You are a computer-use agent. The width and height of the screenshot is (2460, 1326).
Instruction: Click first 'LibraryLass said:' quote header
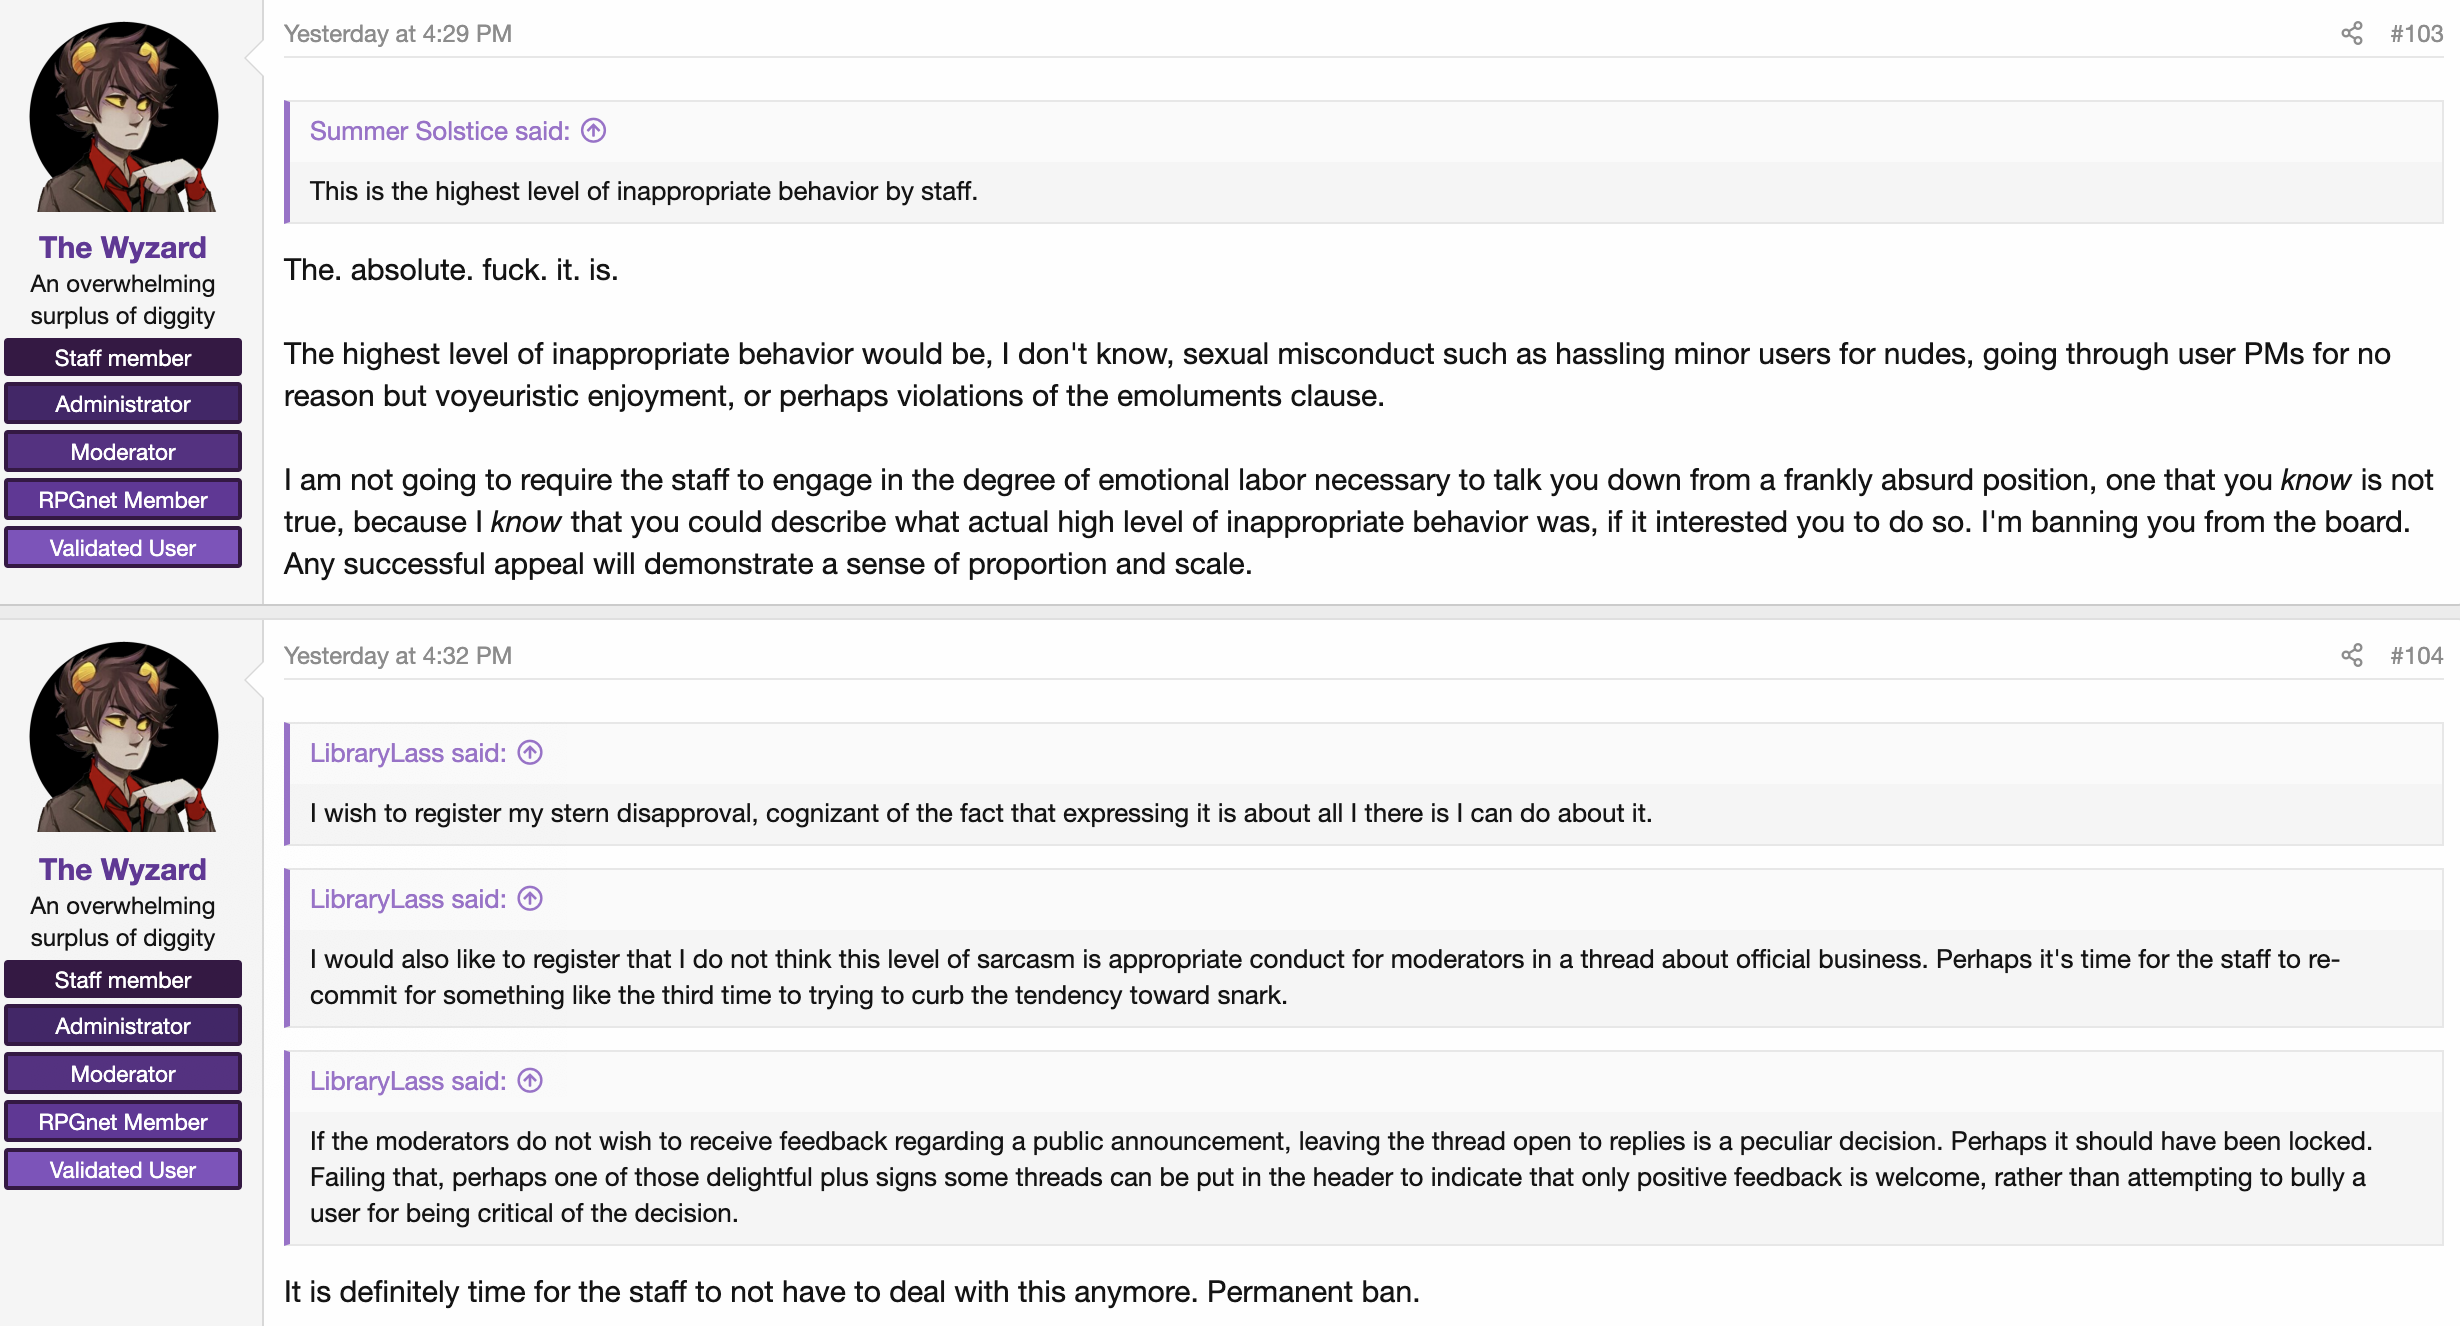408,753
